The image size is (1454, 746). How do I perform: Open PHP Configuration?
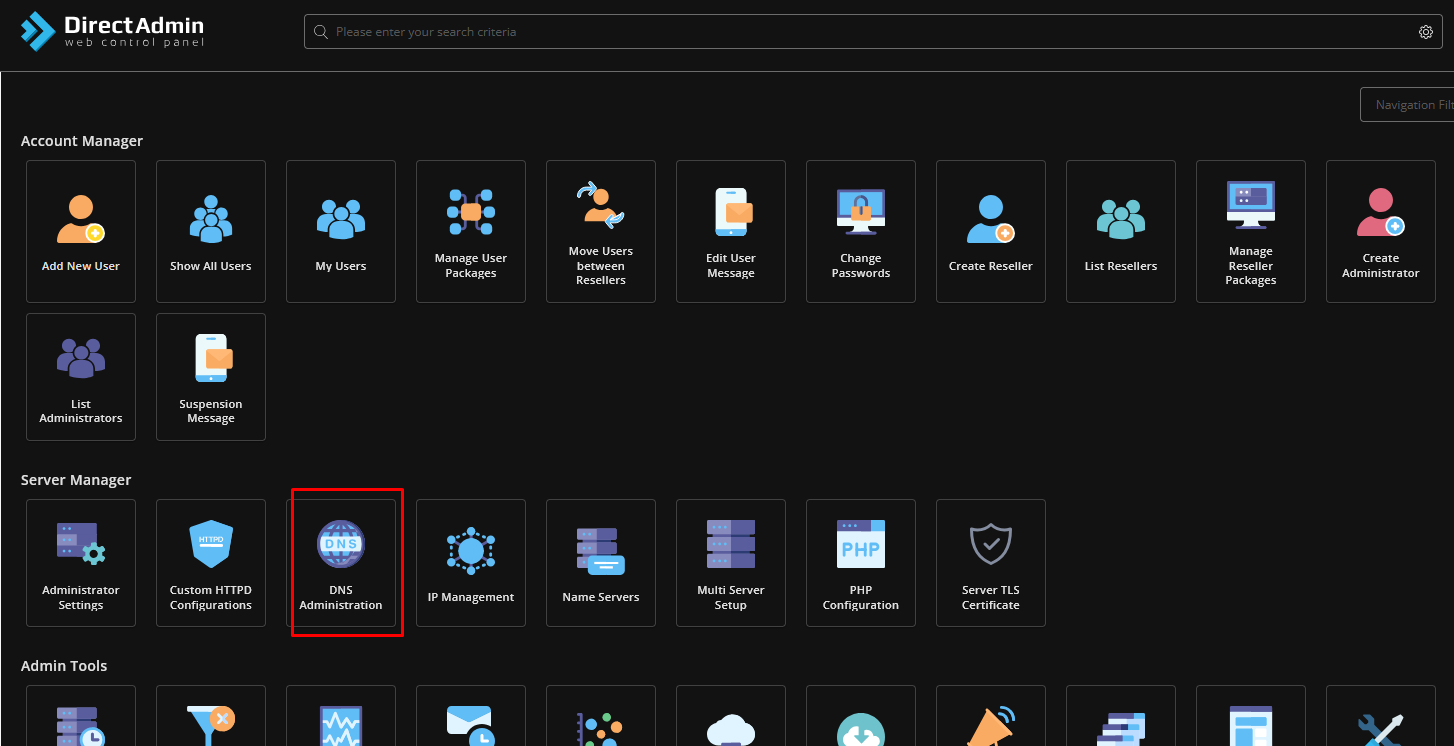point(861,563)
